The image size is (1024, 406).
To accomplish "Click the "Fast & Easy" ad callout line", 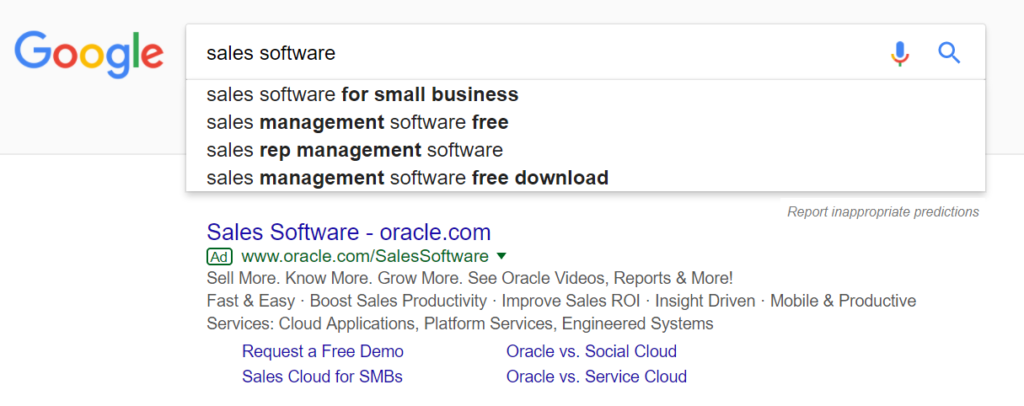I will 561,301.
